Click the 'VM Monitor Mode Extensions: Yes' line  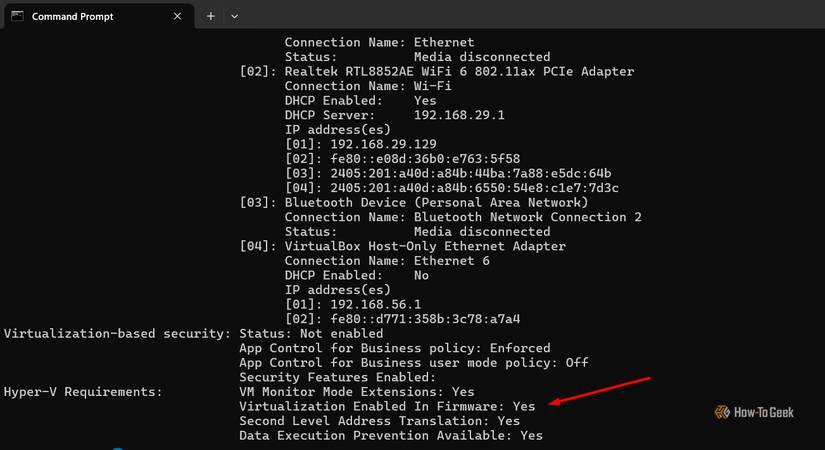(357, 391)
